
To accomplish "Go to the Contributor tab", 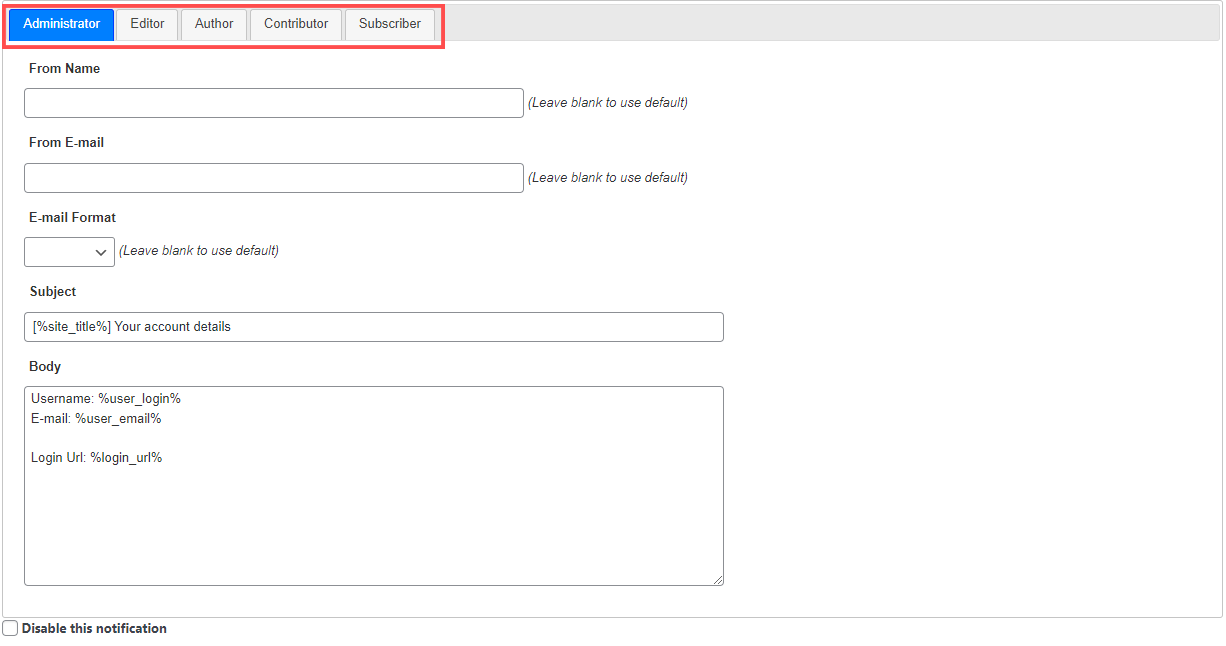I will 296,24.
